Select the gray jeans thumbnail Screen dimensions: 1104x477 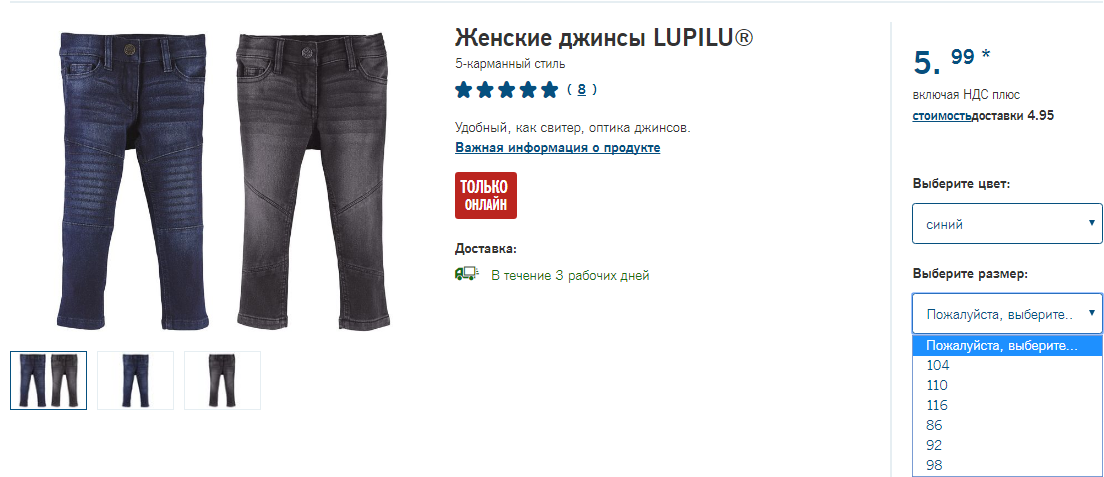[222, 380]
